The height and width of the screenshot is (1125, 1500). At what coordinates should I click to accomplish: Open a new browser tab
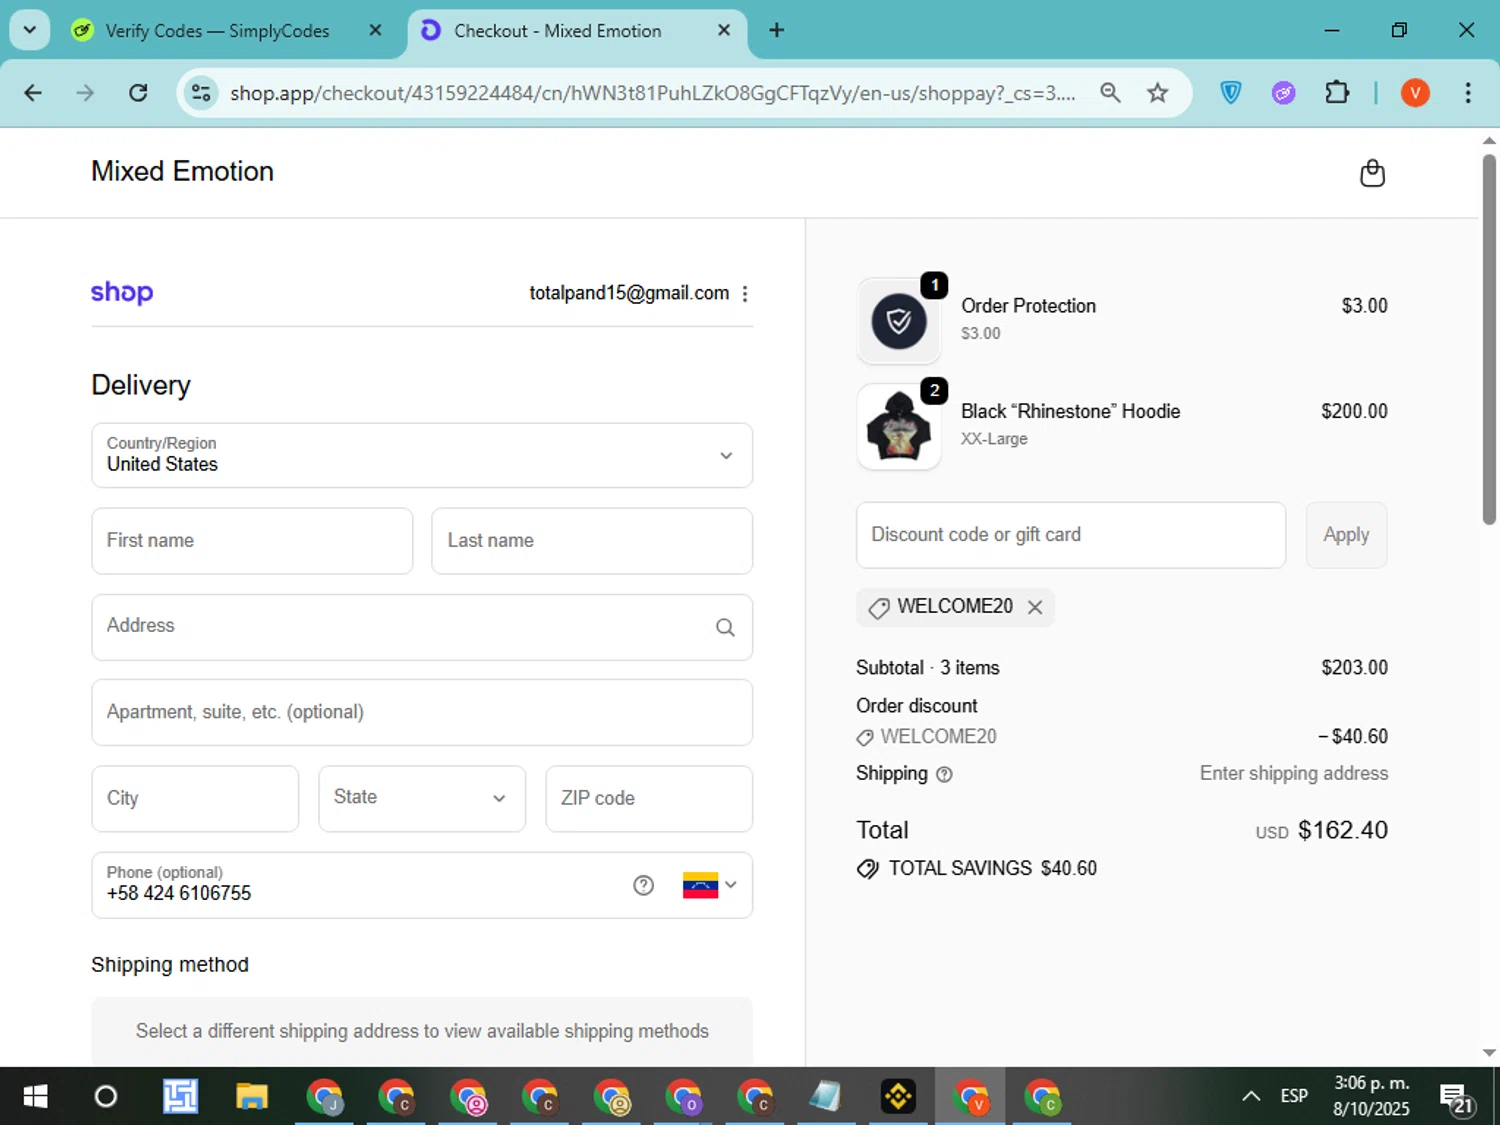point(776,30)
